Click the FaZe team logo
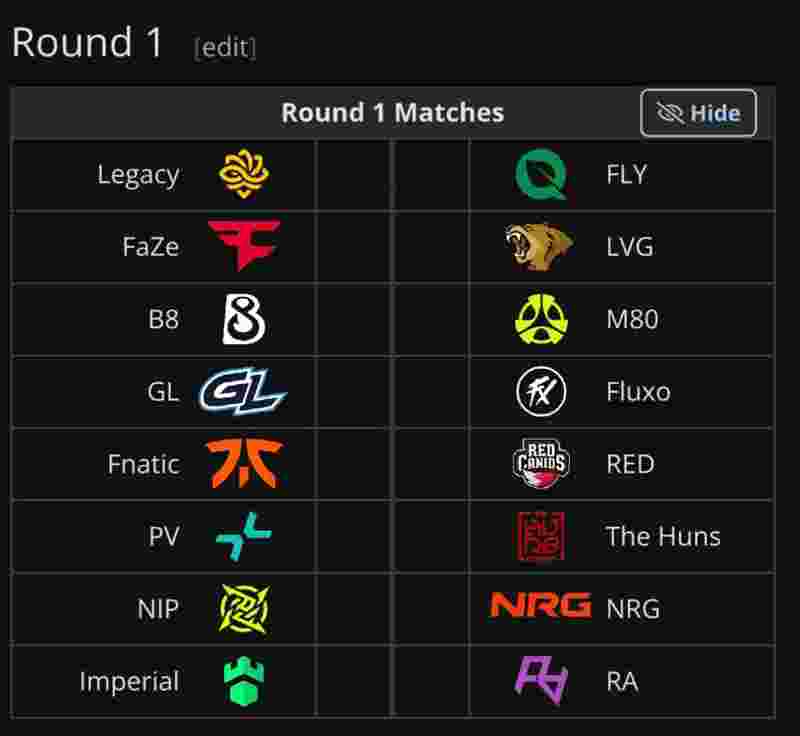 tap(244, 247)
